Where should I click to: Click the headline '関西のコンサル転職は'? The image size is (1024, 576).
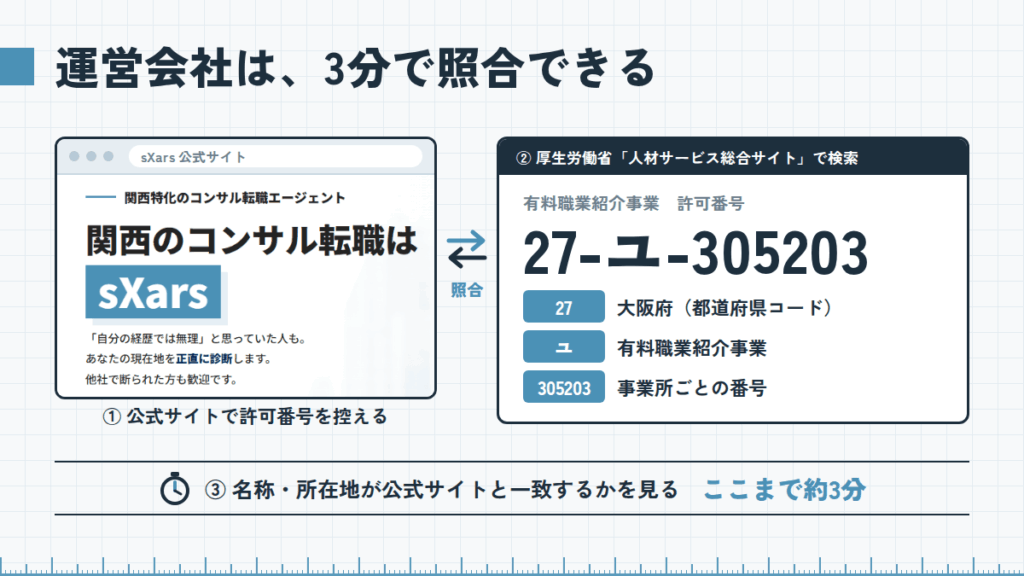point(251,240)
